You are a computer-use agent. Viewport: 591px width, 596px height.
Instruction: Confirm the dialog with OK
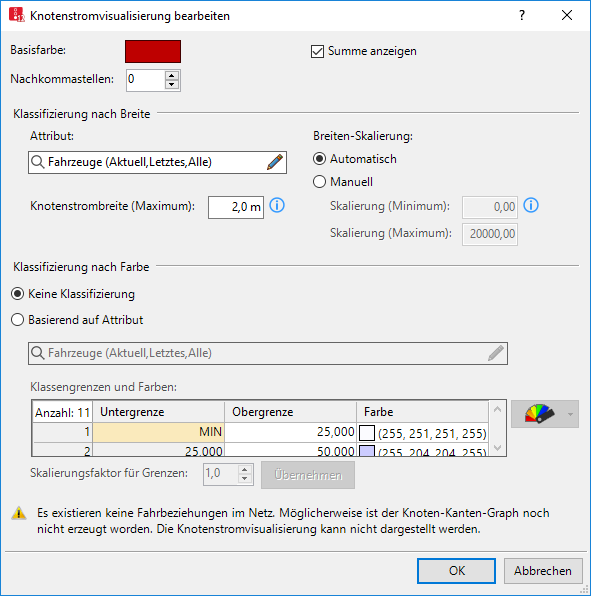pyautogui.click(x=456, y=571)
